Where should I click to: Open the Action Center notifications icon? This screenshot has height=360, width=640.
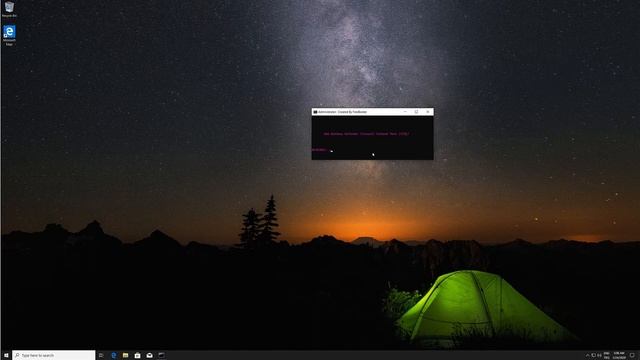632,356
